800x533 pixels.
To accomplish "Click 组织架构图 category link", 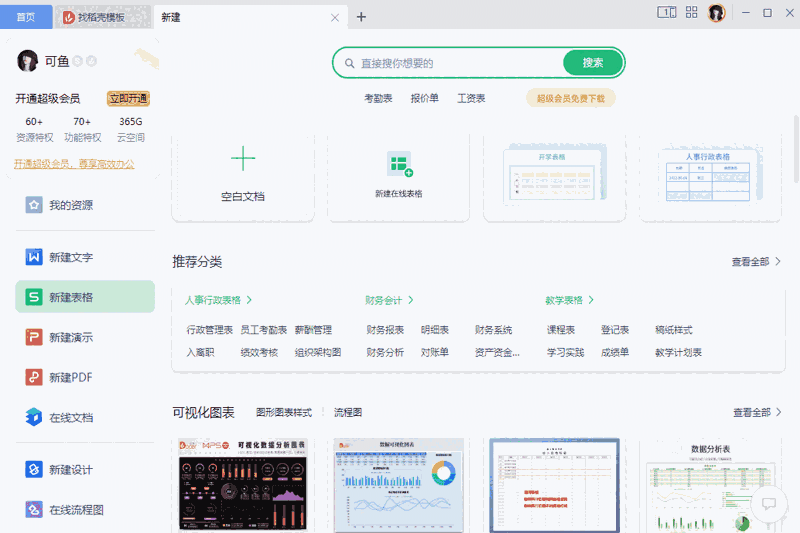I will pos(318,352).
